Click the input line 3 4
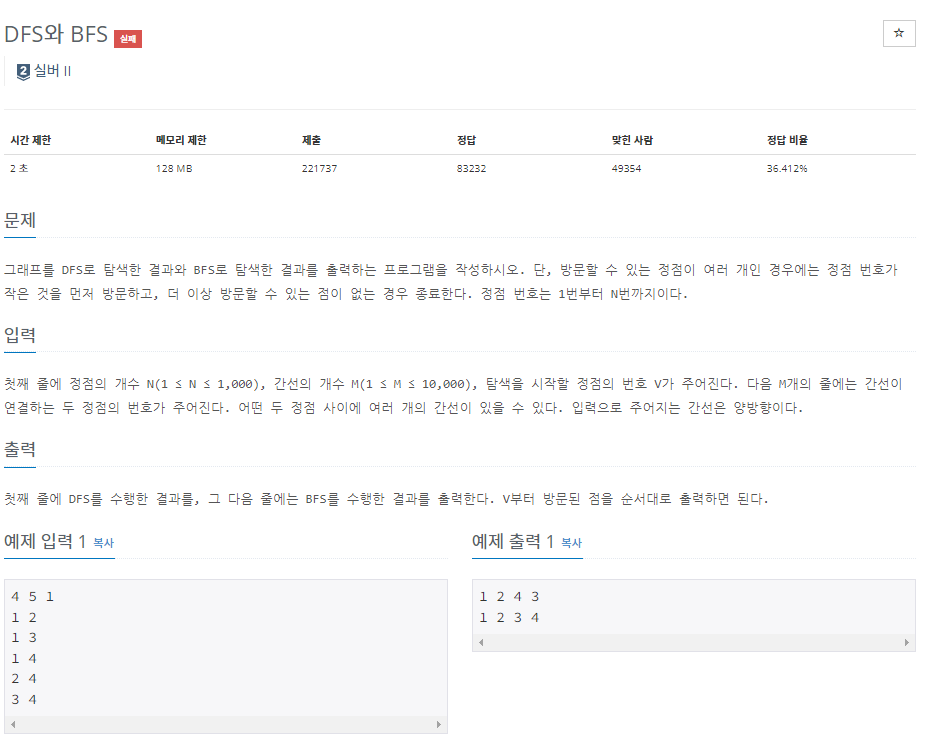 [24, 699]
